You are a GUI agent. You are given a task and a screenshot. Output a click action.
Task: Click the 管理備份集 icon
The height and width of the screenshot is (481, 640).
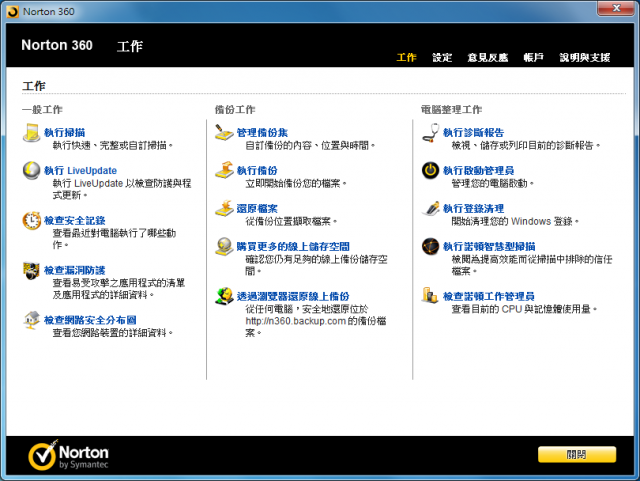[x=224, y=133]
